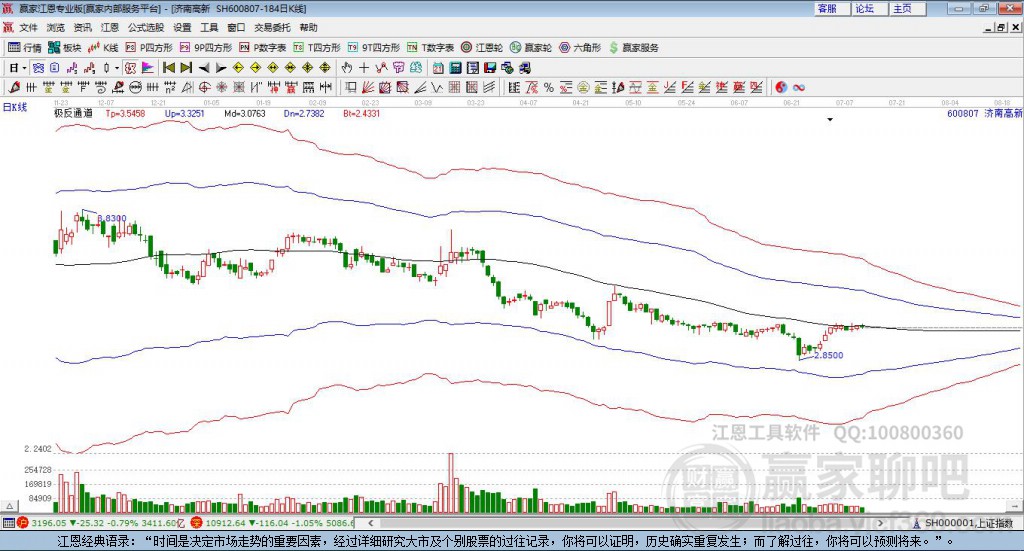The height and width of the screenshot is (551, 1024).
Task: Click the first yellow diamond arrow icon
Action: pos(238,68)
